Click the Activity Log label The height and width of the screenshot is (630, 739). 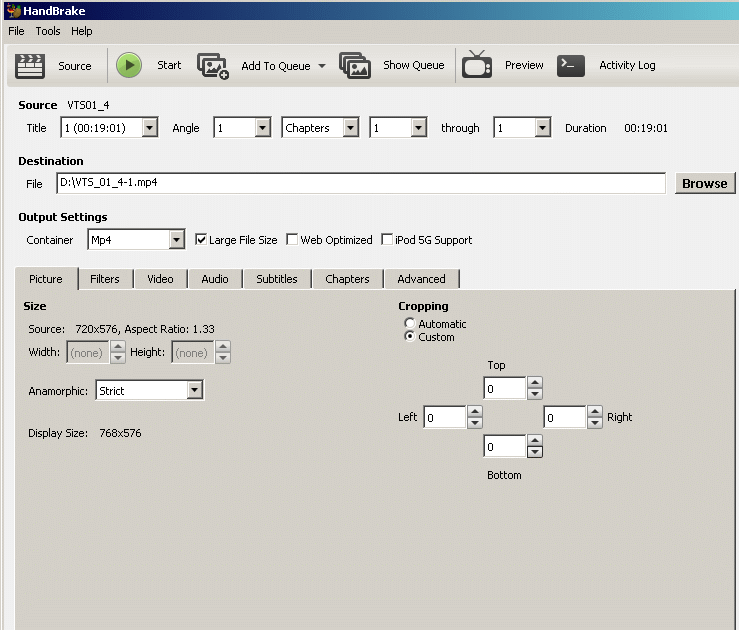click(627, 65)
